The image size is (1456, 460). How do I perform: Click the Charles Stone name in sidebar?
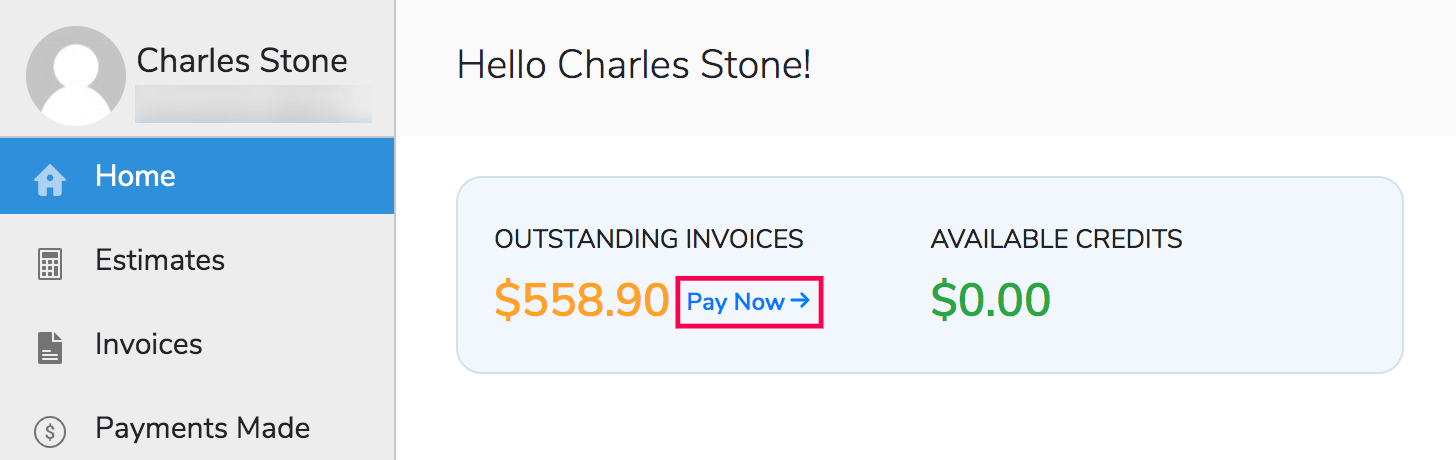pyautogui.click(x=242, y=61)
